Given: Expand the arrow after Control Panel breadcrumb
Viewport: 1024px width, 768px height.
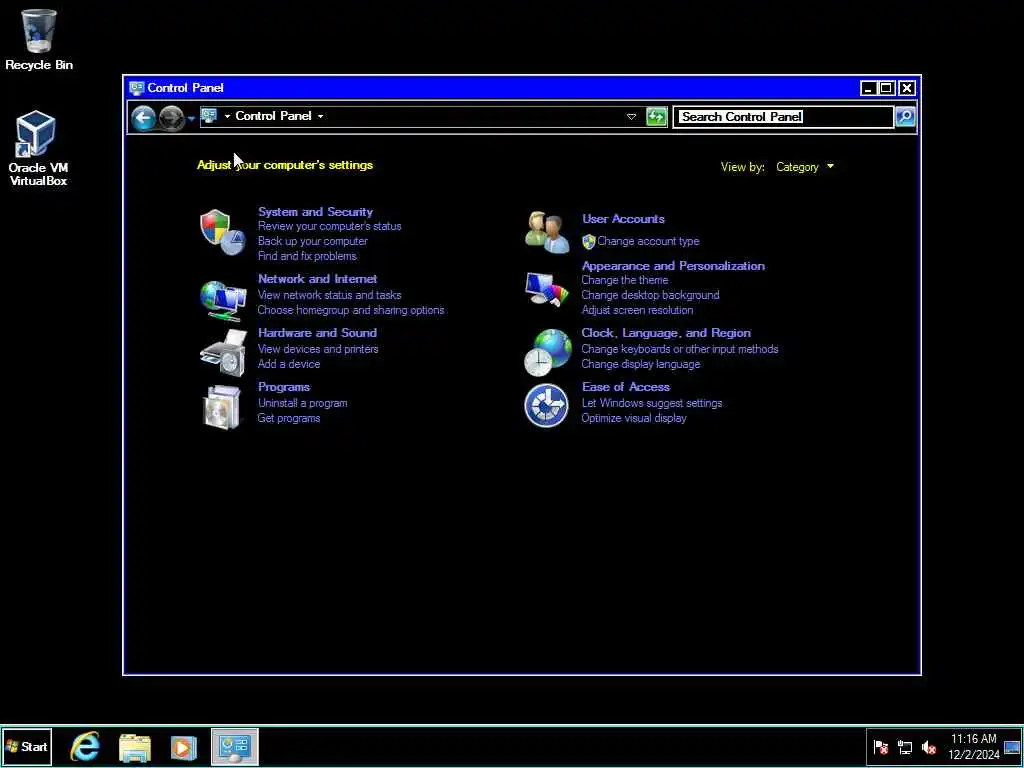Looking at the screenshot, I should (x=320, y=116).
